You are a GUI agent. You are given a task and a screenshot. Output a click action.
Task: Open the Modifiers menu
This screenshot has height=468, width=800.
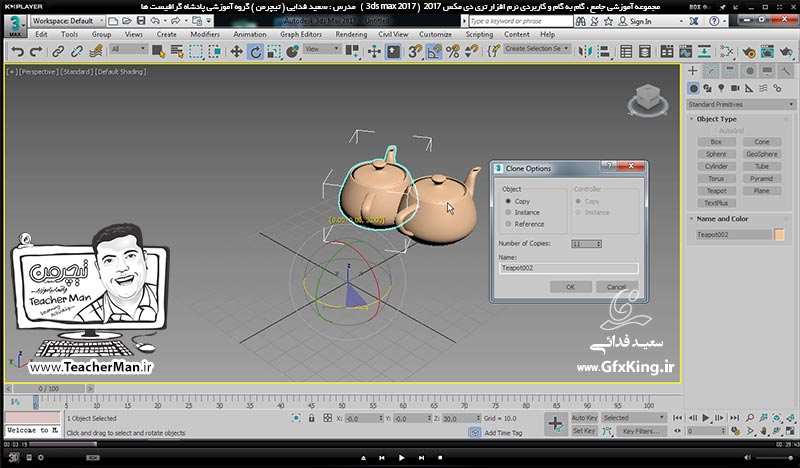point(205,34)
